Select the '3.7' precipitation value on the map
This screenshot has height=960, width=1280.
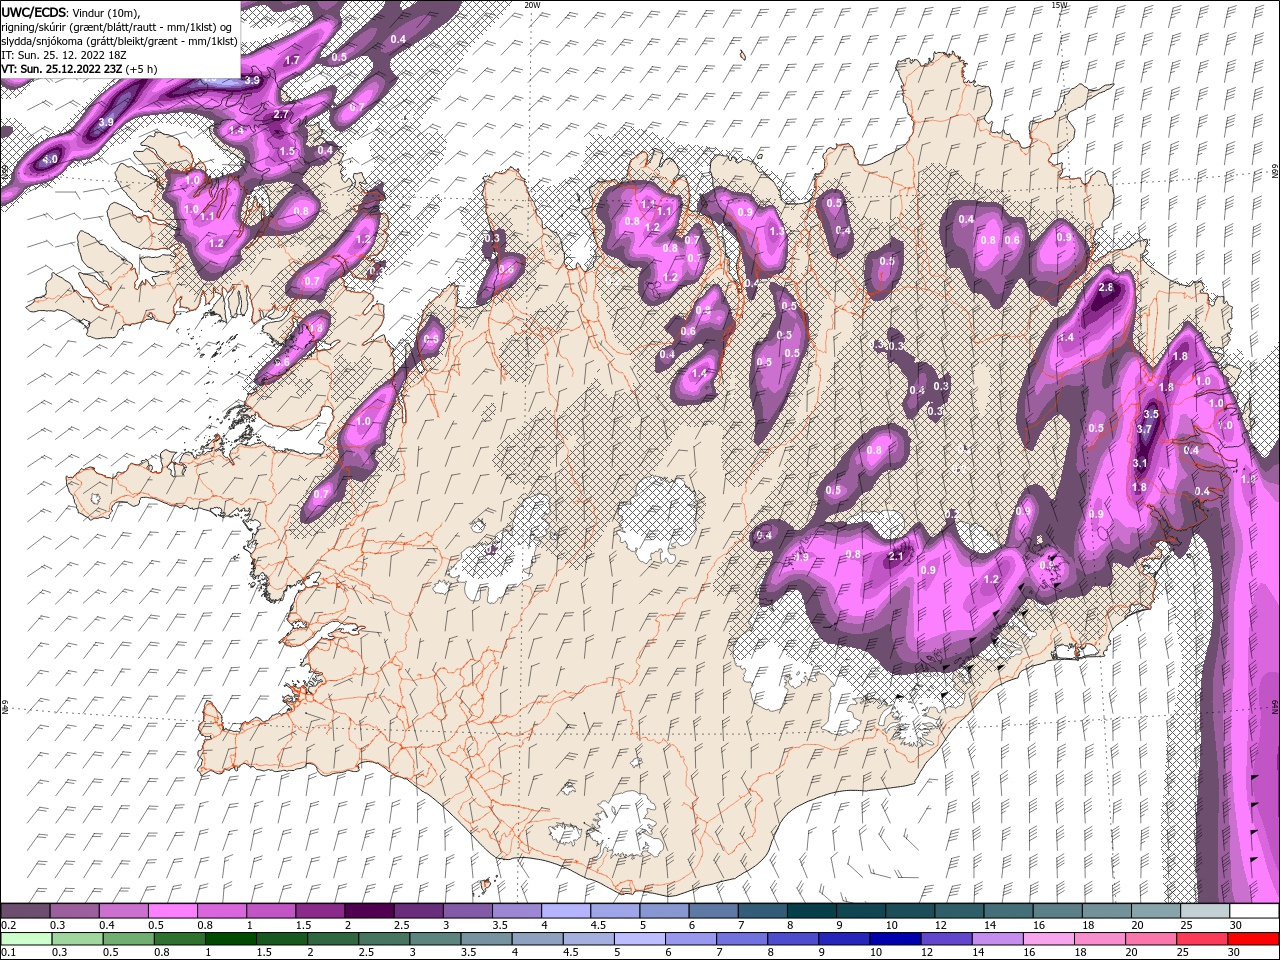[x=1145, y=430]
